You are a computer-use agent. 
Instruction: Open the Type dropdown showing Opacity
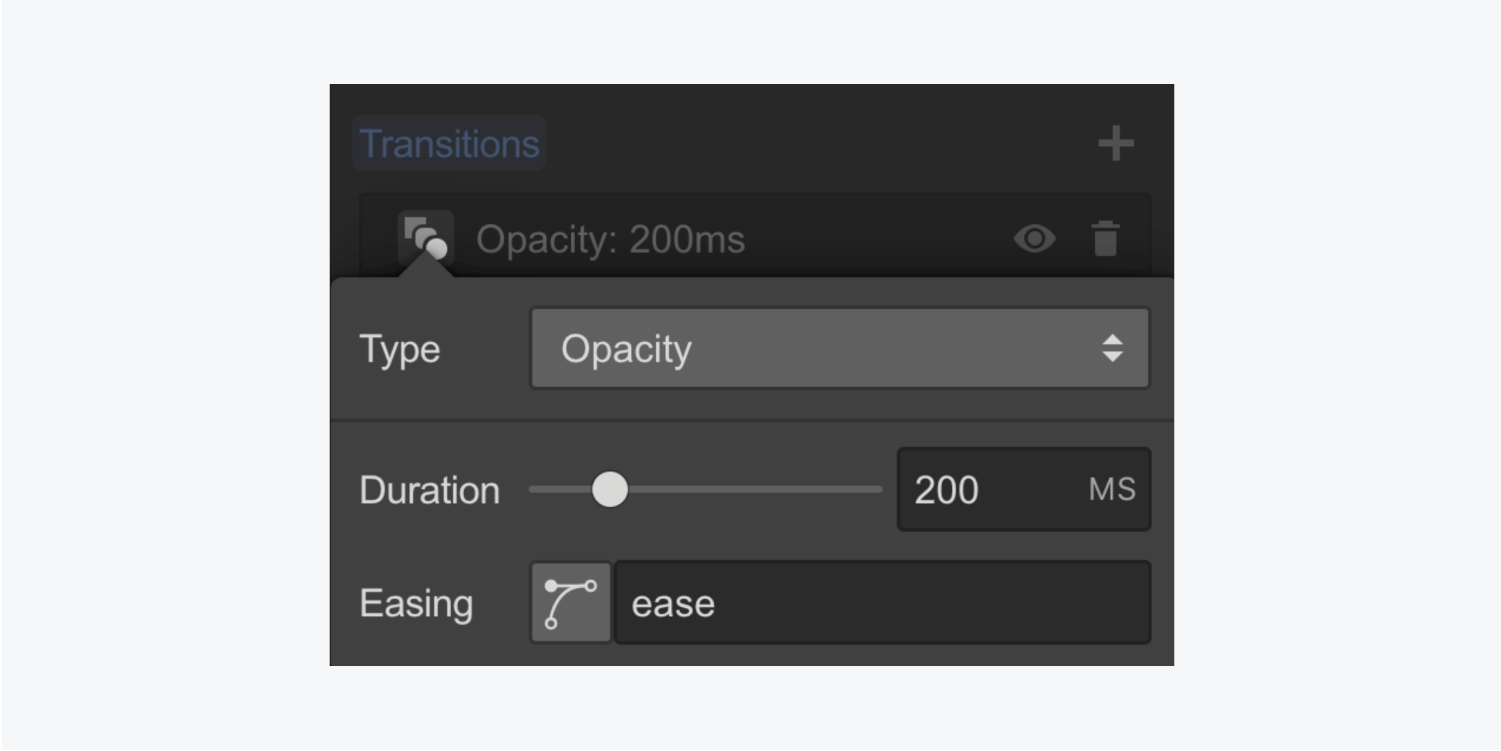[x=820, y=349]
